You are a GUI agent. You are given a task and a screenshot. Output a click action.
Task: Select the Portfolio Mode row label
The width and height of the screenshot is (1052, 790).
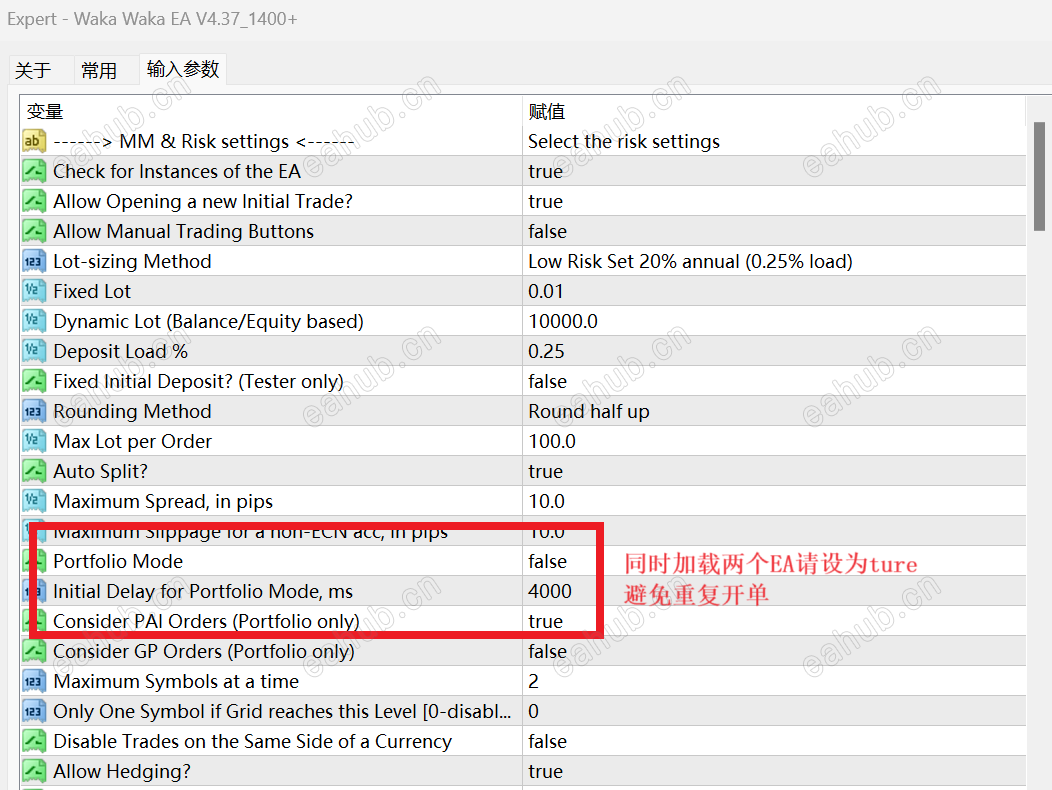coord(118,561)
